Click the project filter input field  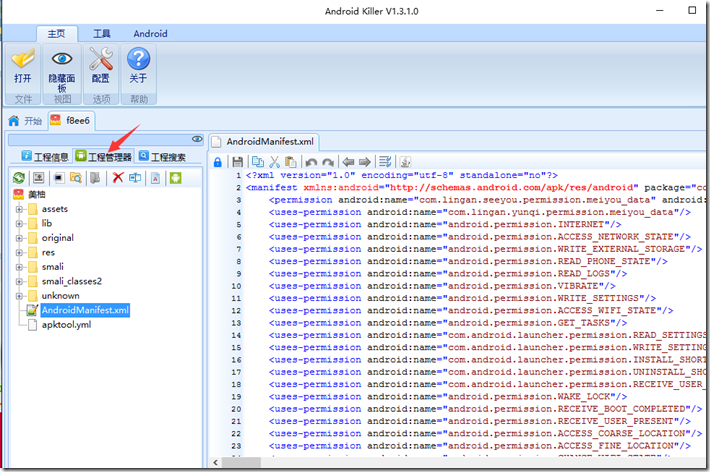pos(101,140)
